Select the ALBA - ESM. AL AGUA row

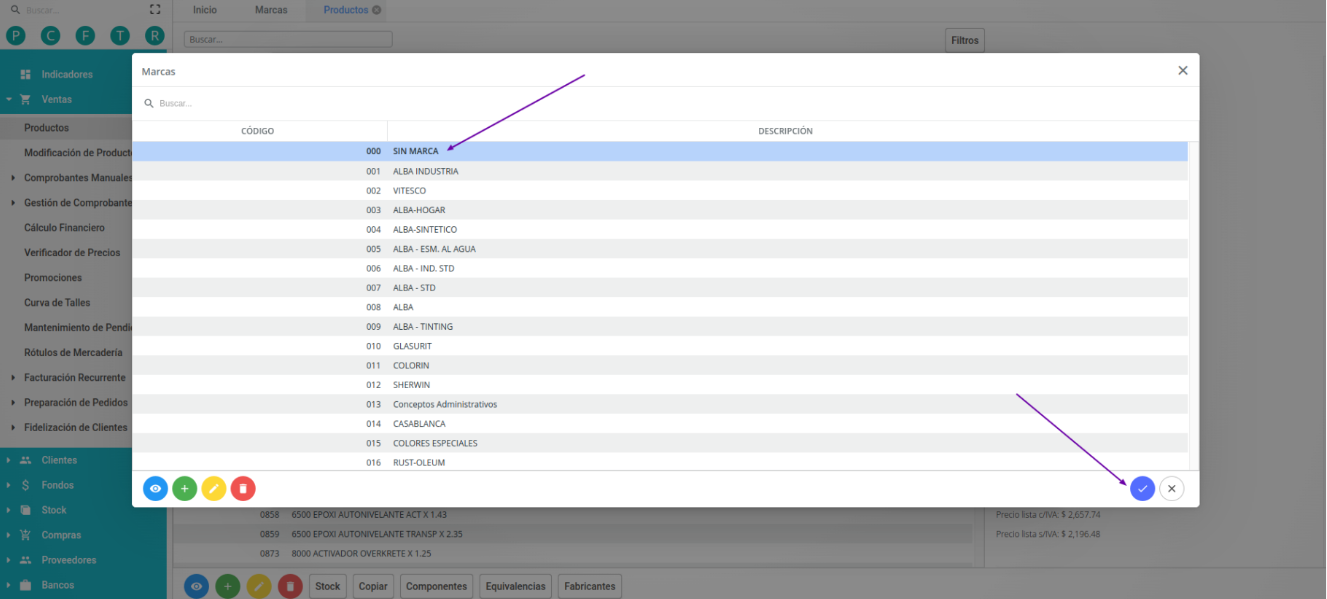(x=660, y=249)
